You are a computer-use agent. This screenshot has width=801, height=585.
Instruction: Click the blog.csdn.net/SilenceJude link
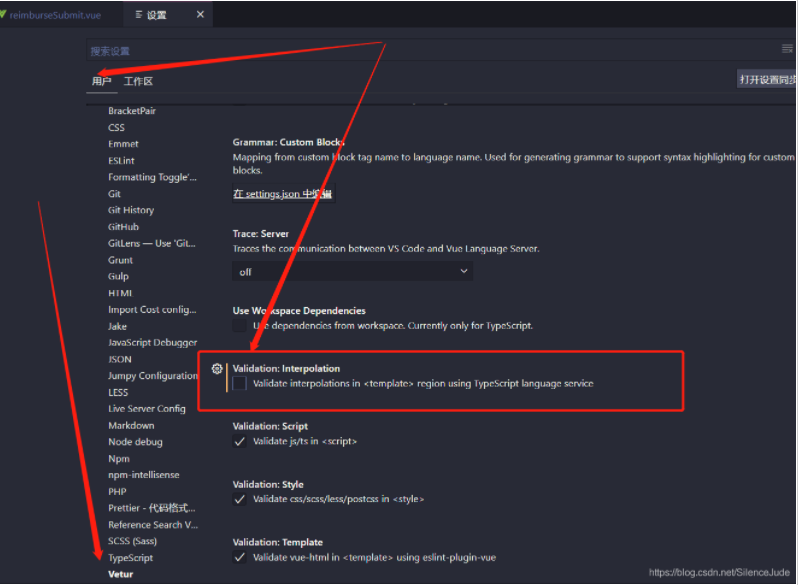(x=718, y=570)
